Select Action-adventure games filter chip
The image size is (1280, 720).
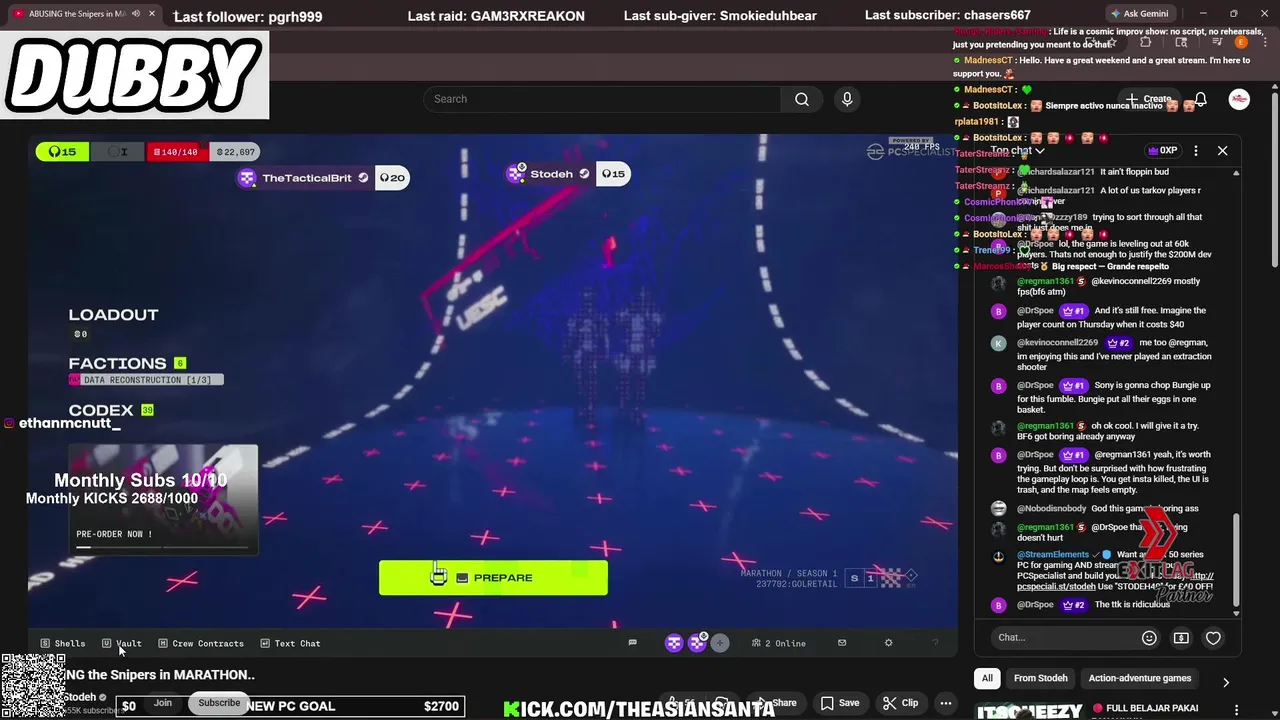tap(1139, 678)
